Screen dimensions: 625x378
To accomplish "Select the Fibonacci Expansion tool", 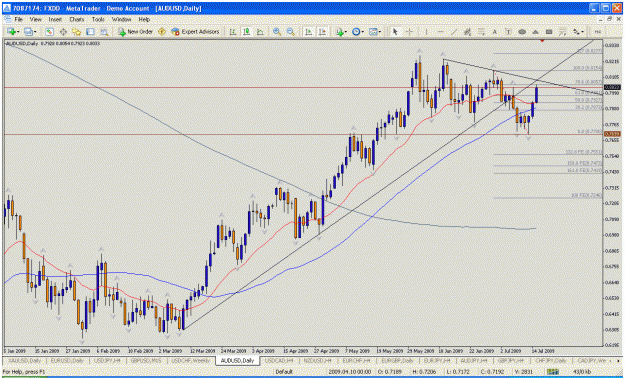I will 562,32.
